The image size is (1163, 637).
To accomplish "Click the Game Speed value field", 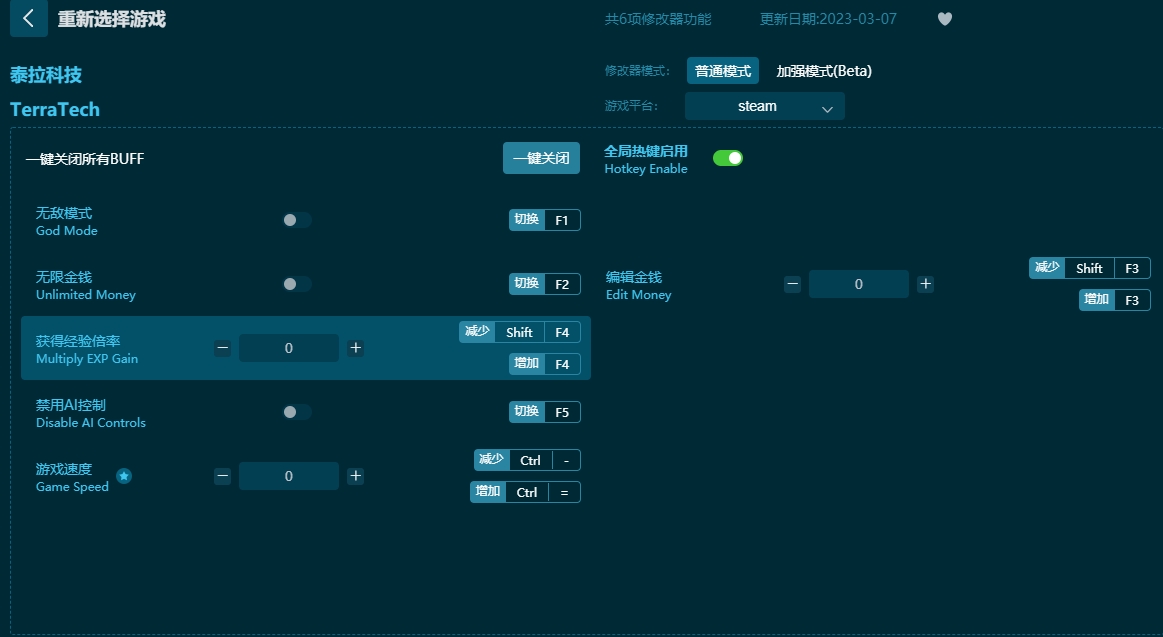I will (x=288, y=476).
